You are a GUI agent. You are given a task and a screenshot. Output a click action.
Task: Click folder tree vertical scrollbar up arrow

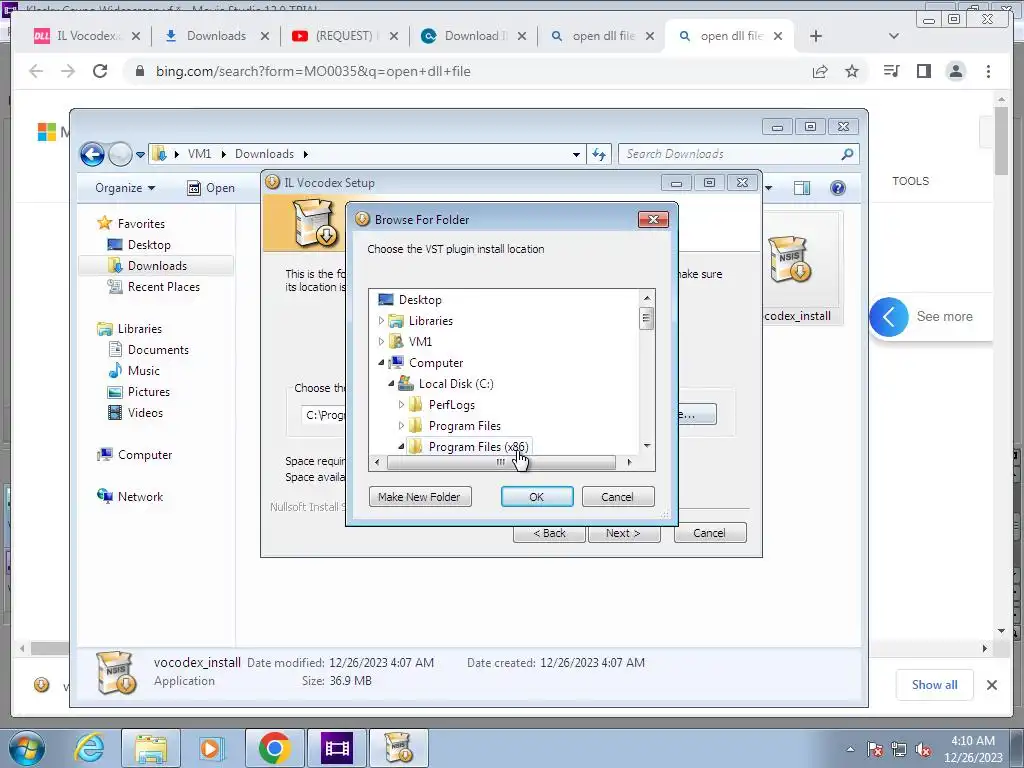pos(647,298)
